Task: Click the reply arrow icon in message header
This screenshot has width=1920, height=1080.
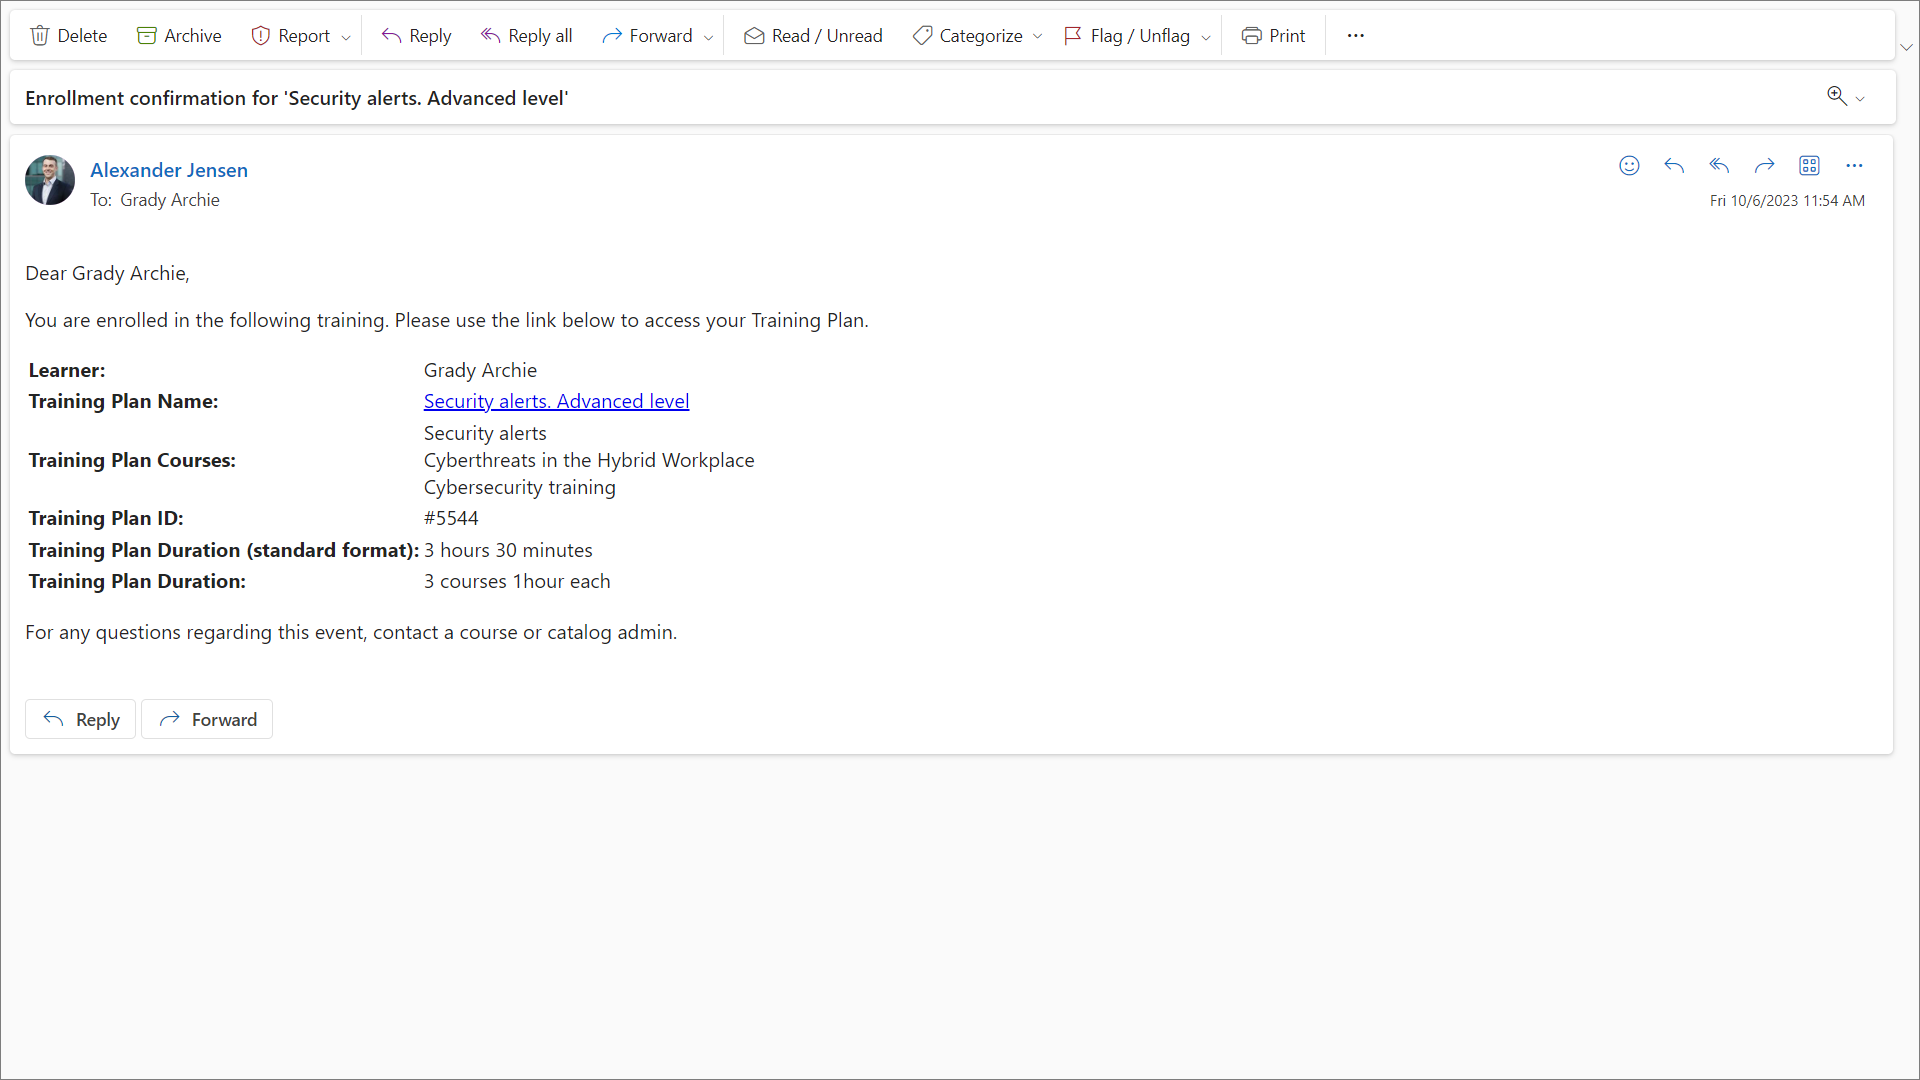Action: tap(1674, 166)
